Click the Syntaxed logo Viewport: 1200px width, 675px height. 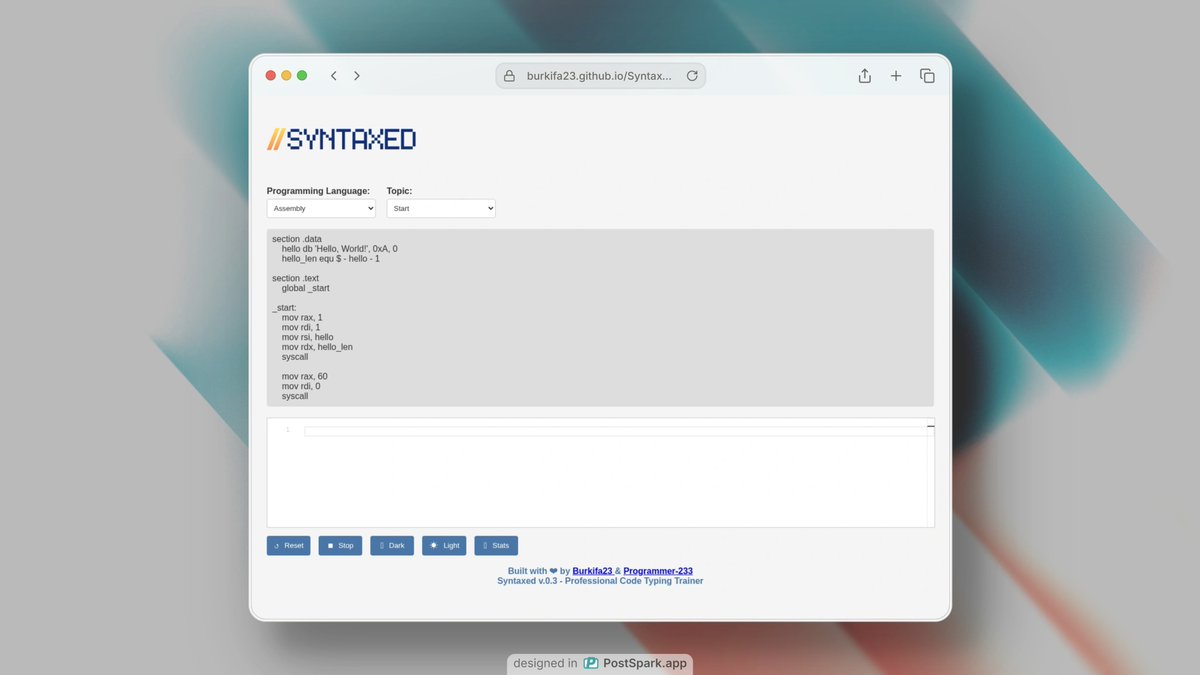(x=341, y=140)
